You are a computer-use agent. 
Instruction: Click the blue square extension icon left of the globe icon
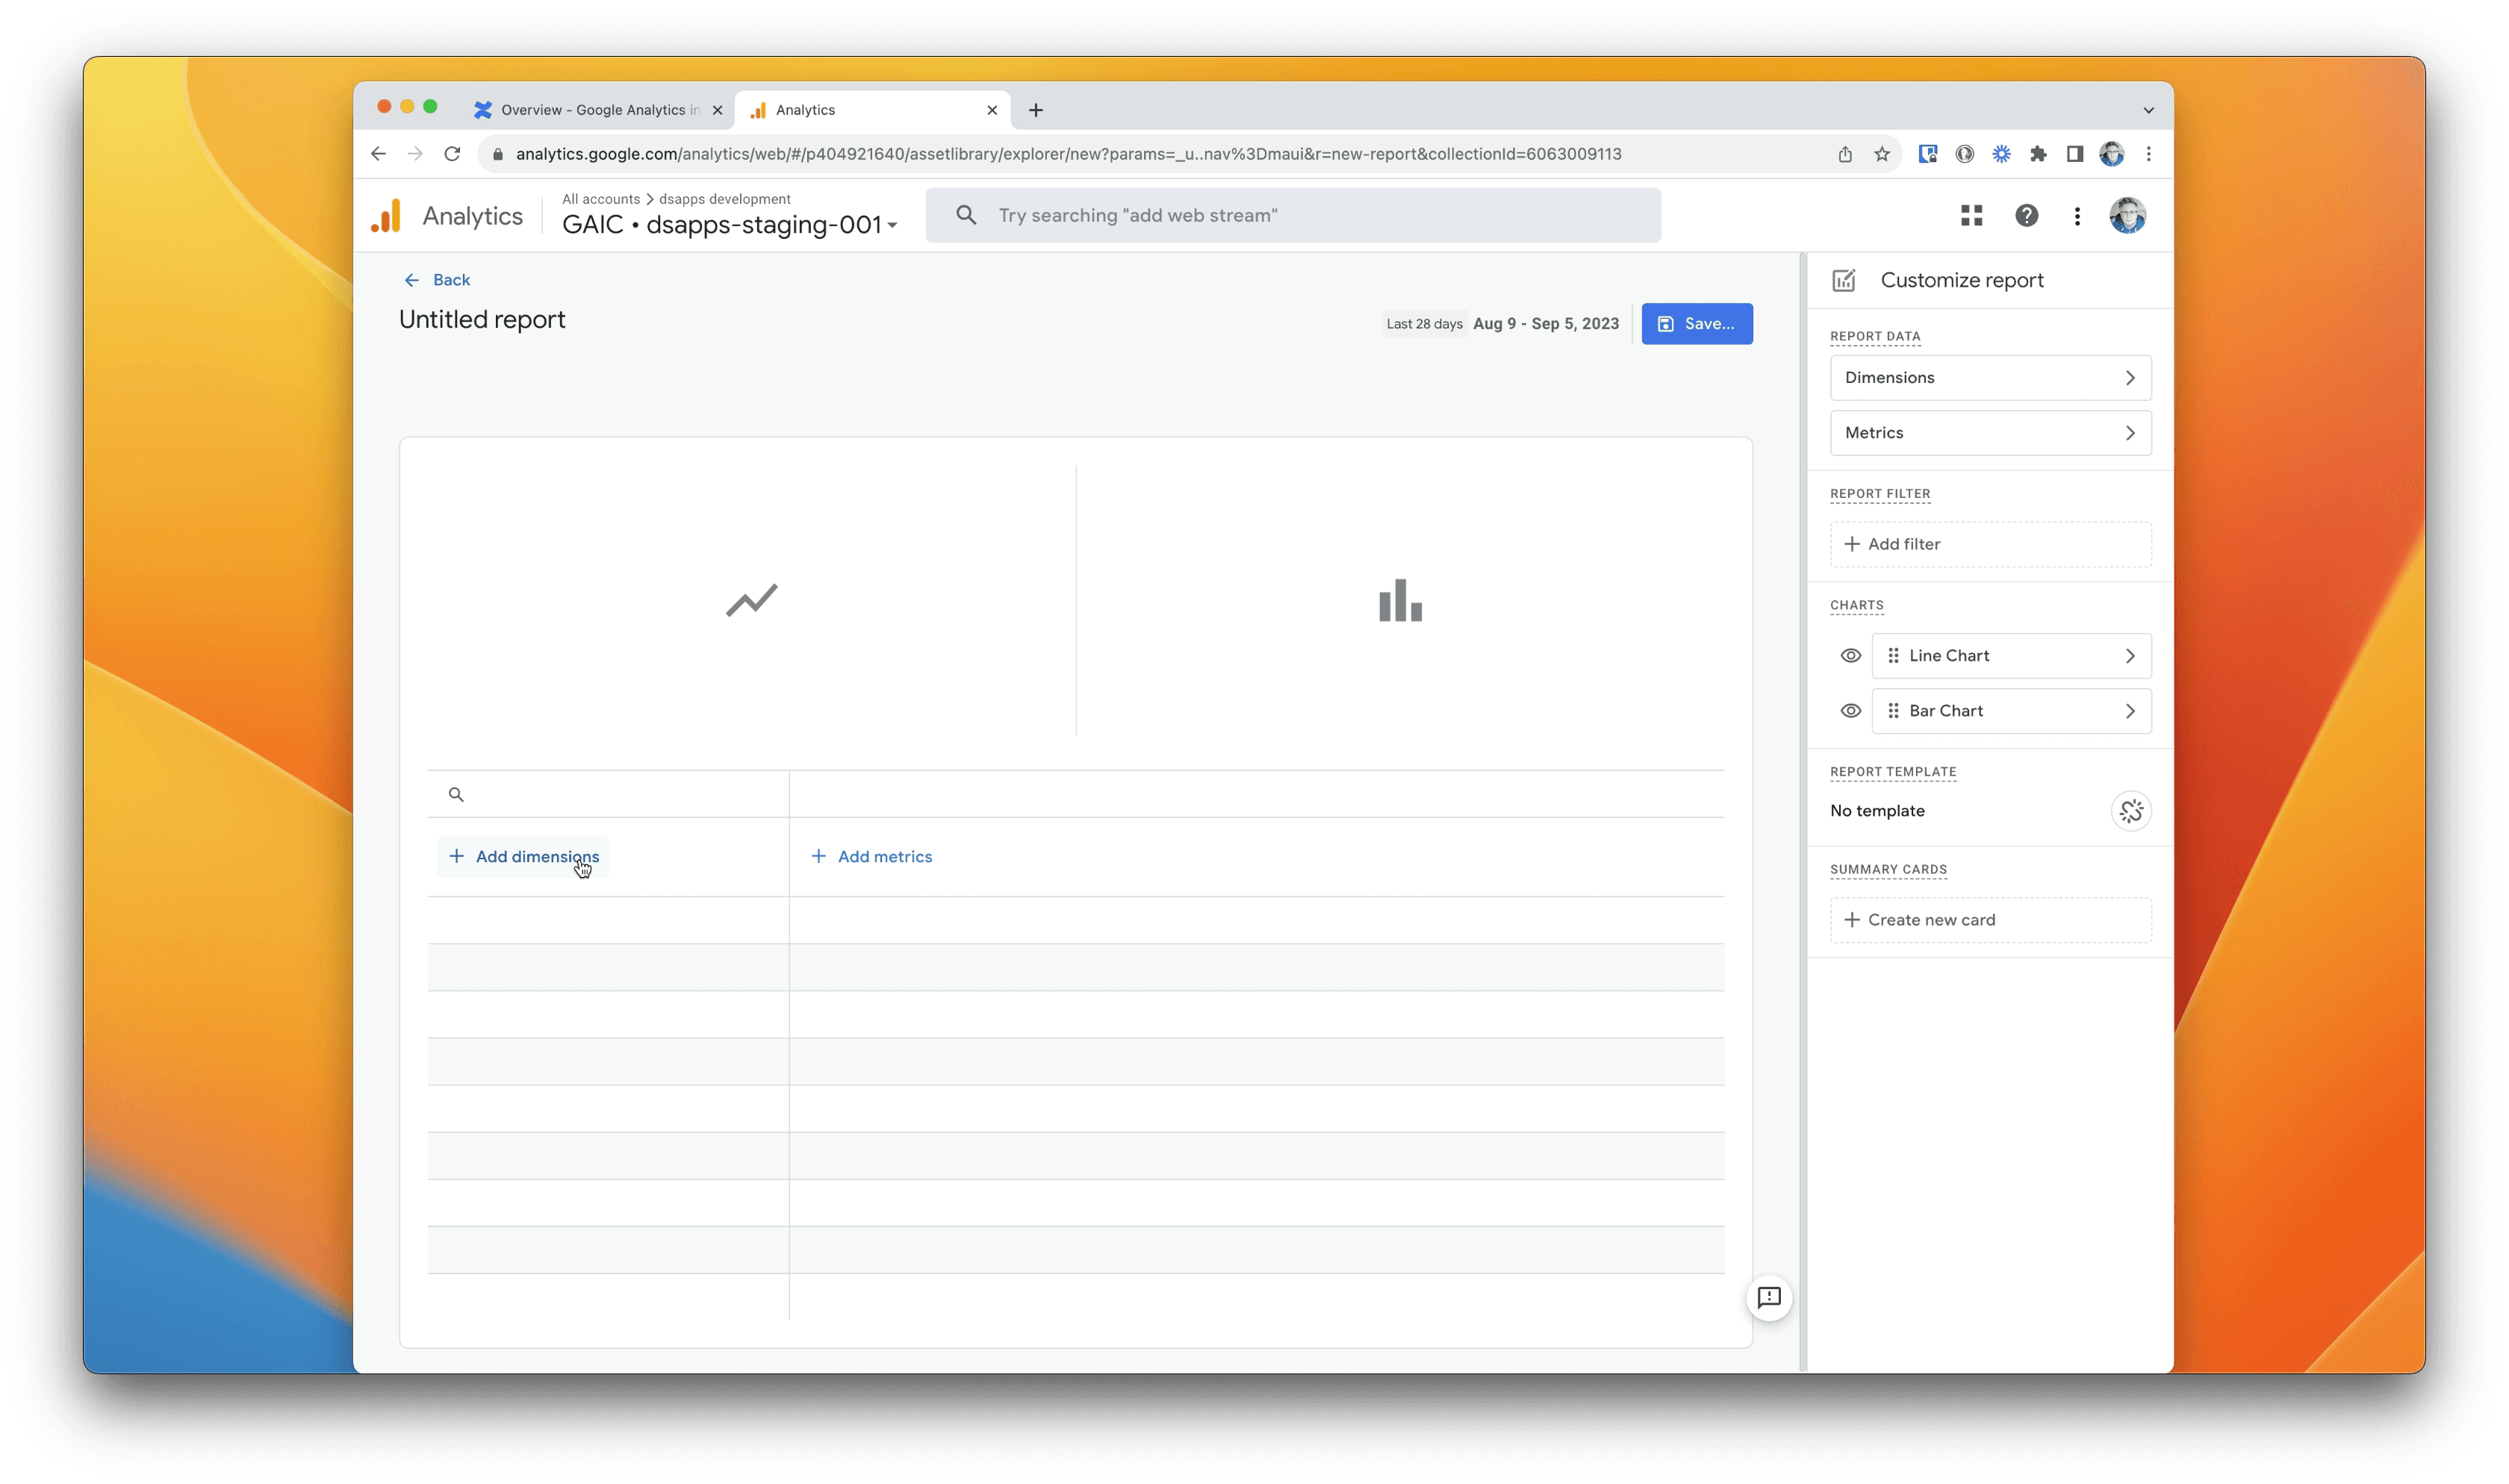coord(1928,153)
